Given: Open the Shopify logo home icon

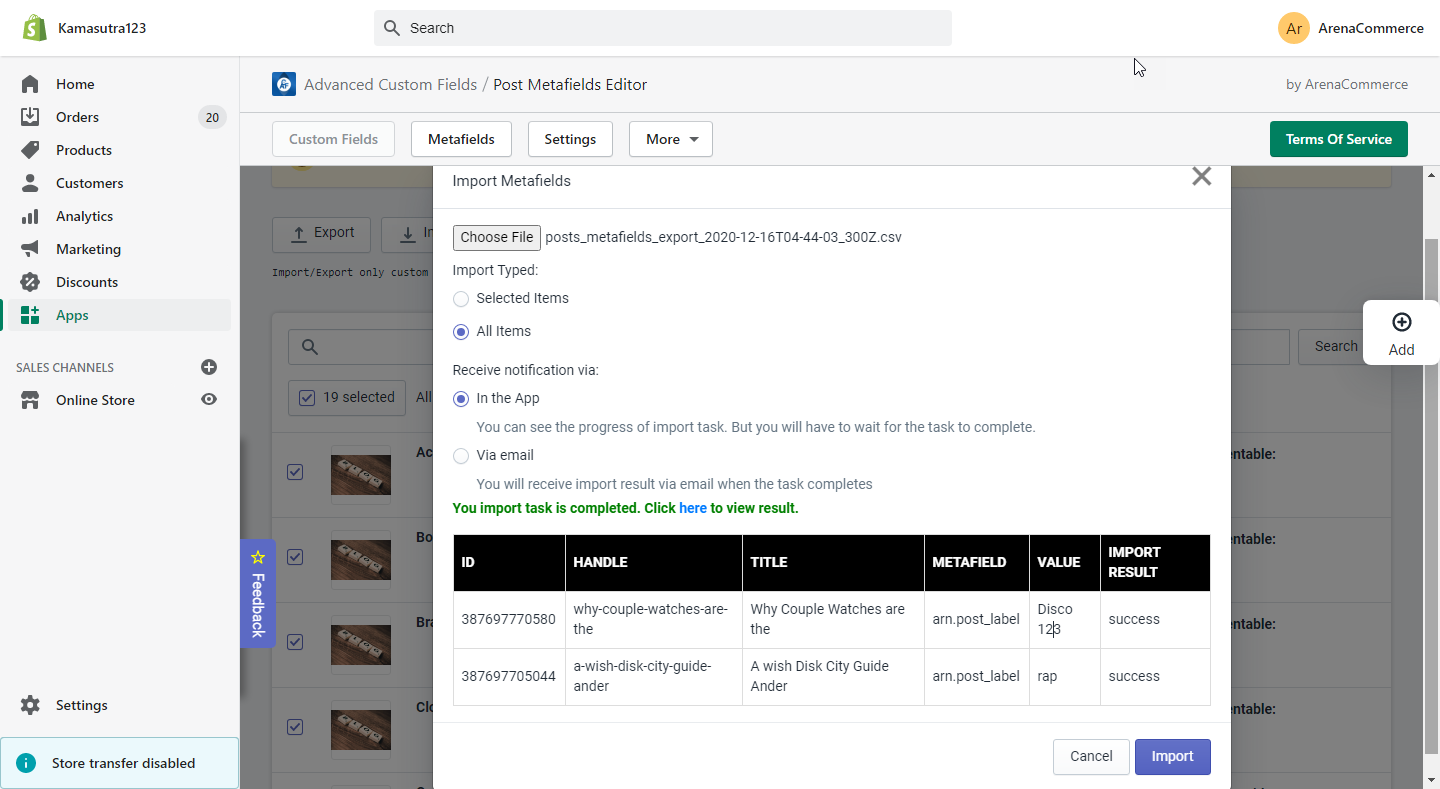Looking at the screenshot, I should pyautogui.click(x=35, y=28).
